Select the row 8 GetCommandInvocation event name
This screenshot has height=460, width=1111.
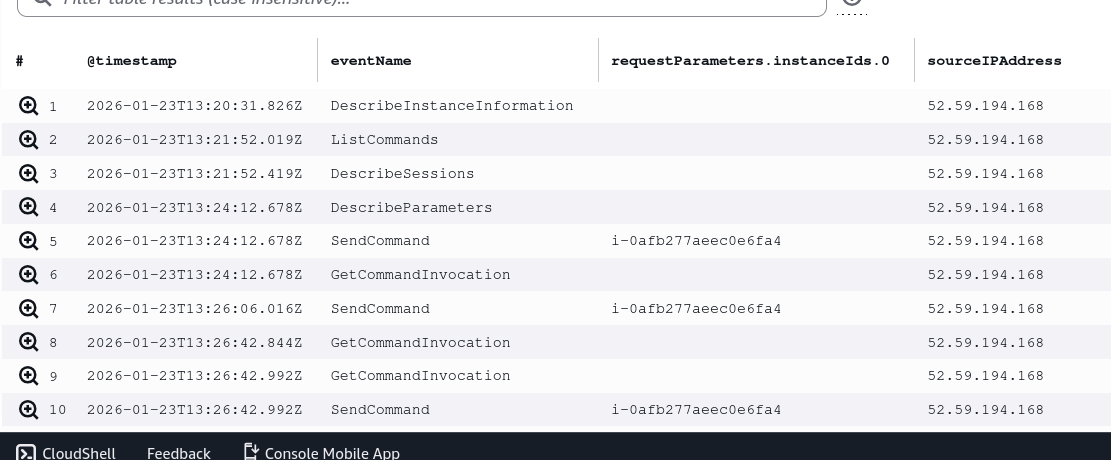click(x=420, y=343)
